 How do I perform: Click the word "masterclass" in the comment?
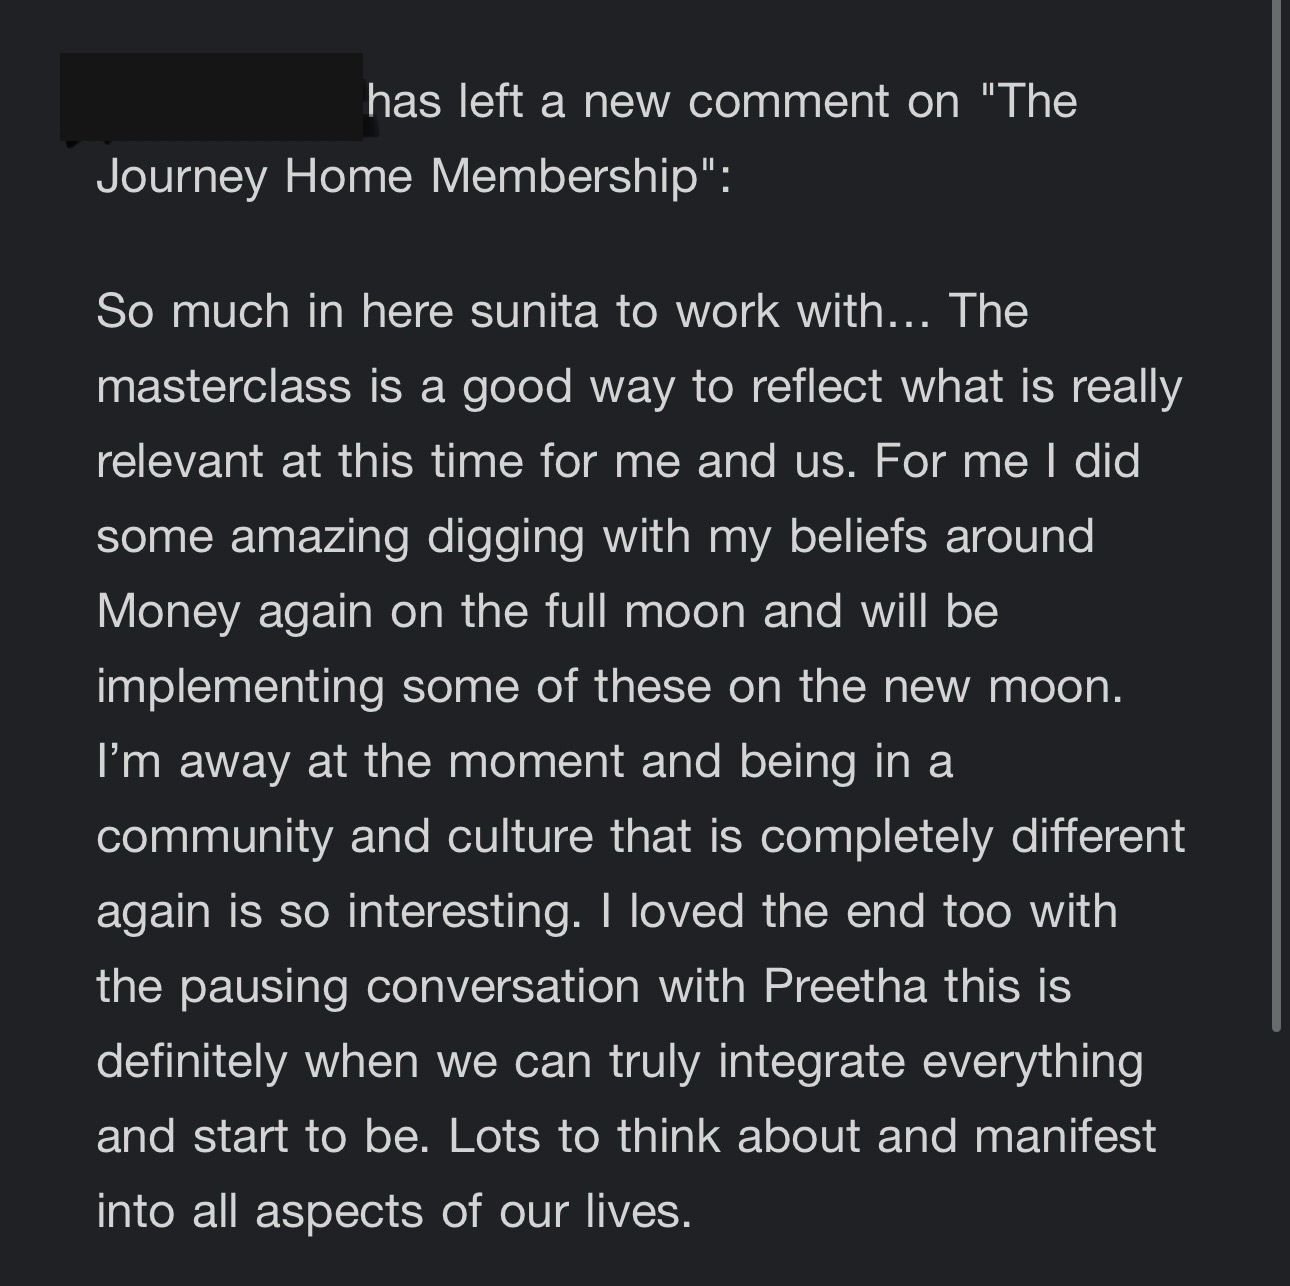(x=224, y=386)
